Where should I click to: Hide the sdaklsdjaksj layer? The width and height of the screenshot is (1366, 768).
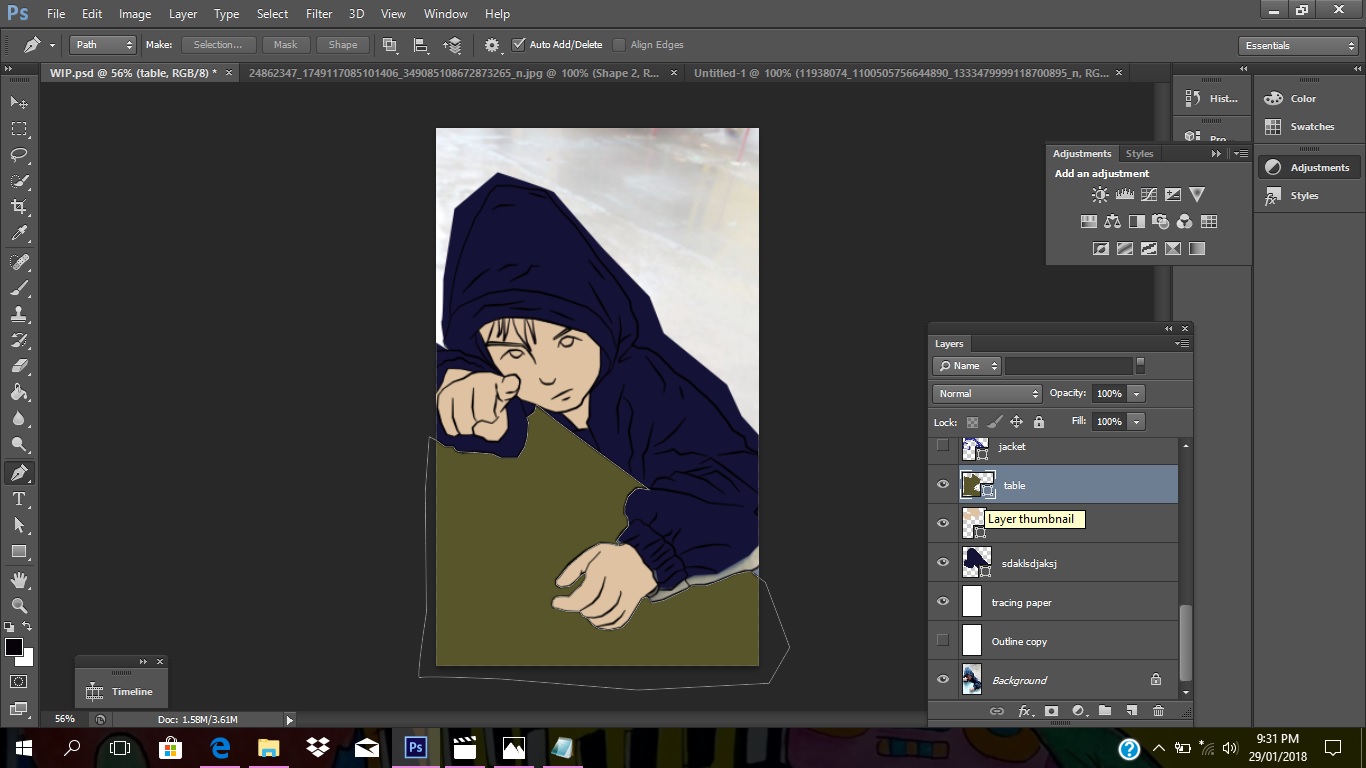tap(942, 563)
